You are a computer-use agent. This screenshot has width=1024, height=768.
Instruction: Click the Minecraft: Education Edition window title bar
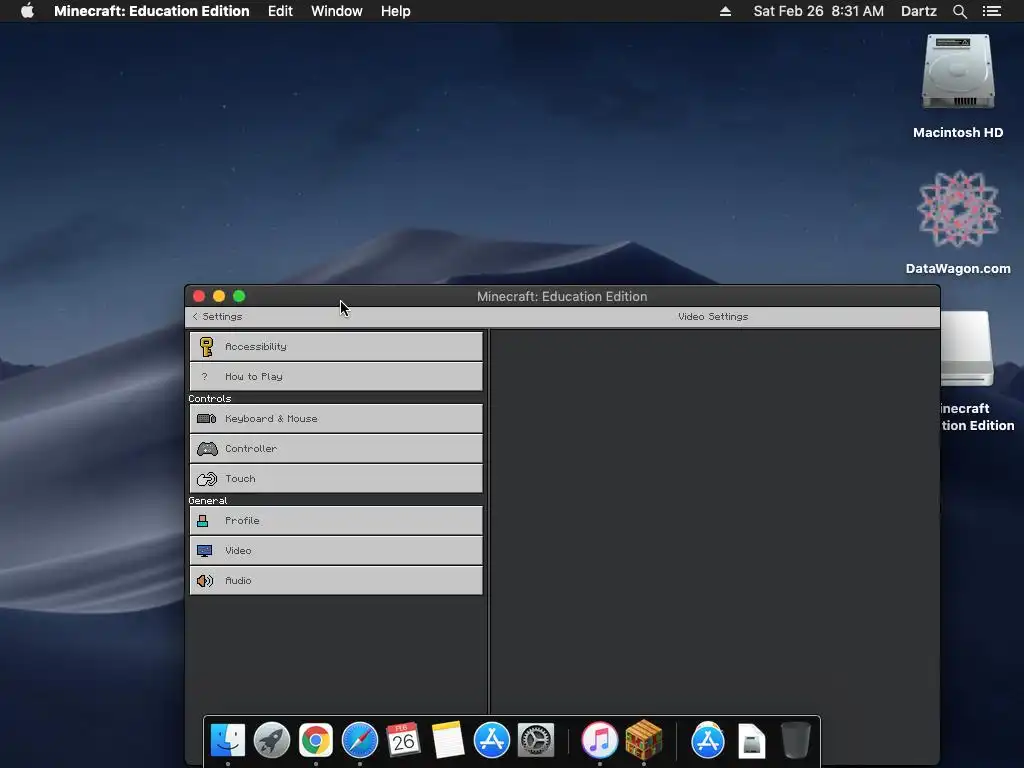(x=562, y=296)
